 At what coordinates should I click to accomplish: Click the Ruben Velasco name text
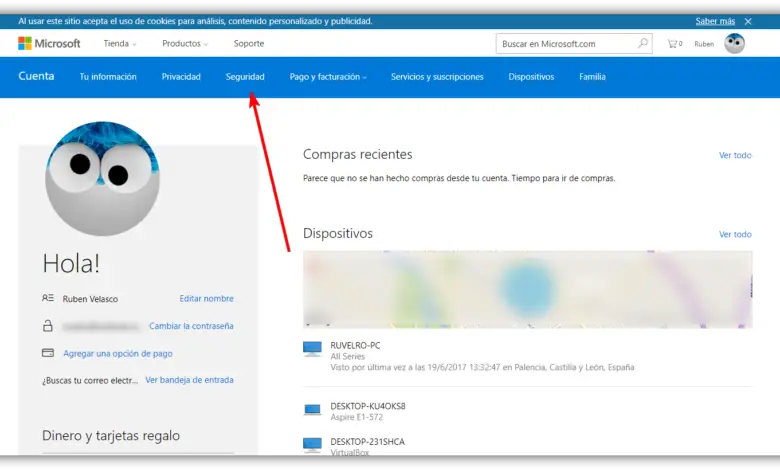[x=90, y=299]
